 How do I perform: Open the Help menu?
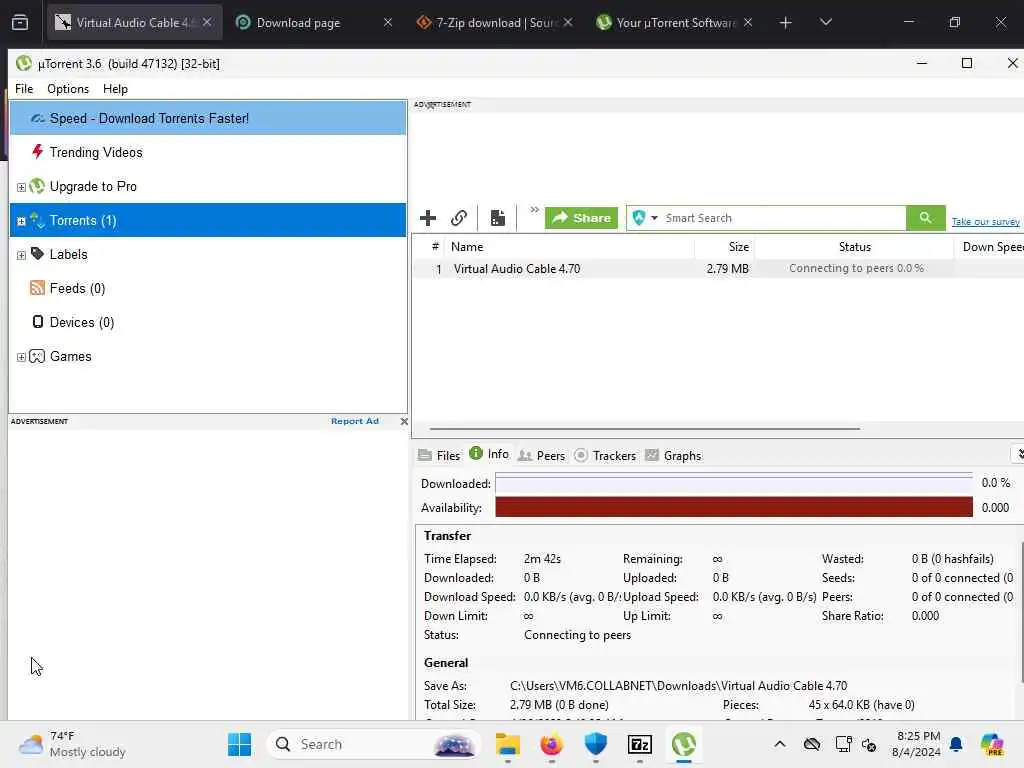coord(116,89)
